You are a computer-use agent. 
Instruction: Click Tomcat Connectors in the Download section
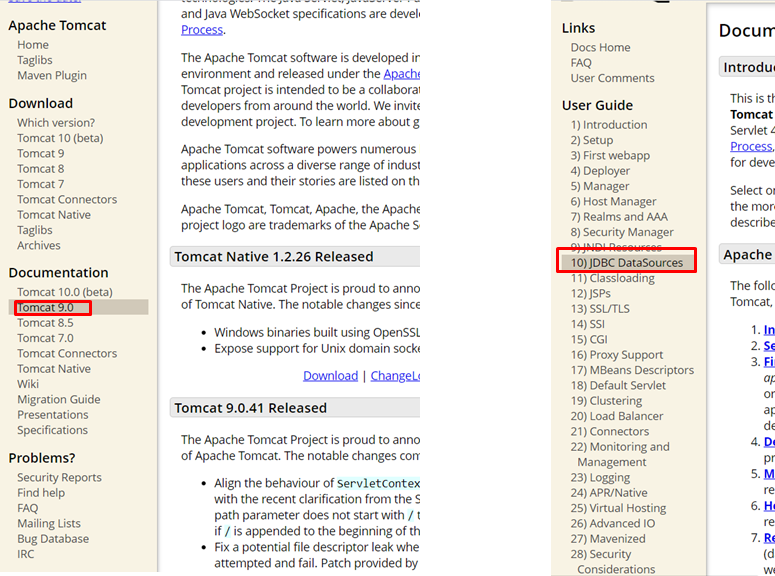coord(67,199)
